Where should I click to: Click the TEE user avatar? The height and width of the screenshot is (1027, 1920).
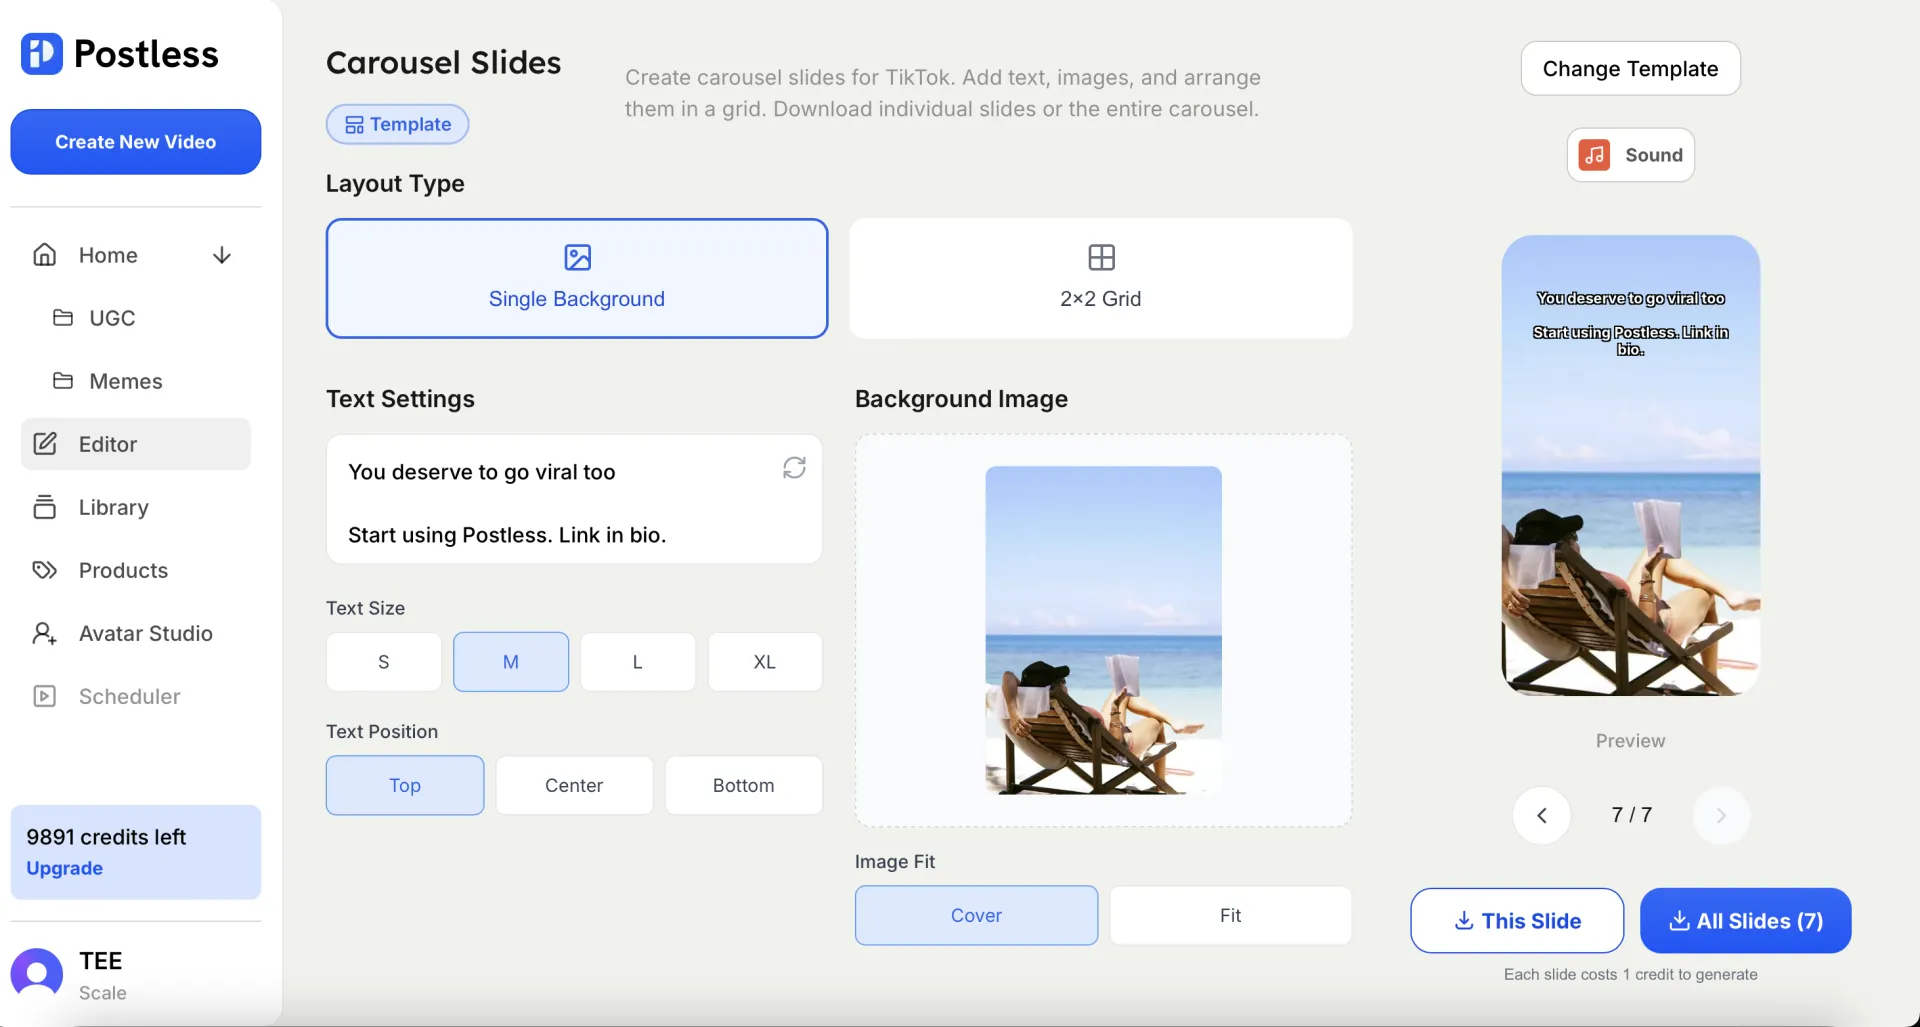click(x=37, y=974)
